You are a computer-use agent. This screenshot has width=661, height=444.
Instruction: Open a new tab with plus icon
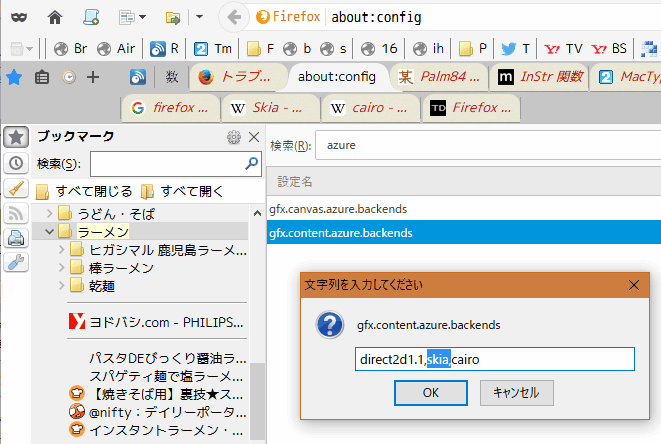point(93,77)
